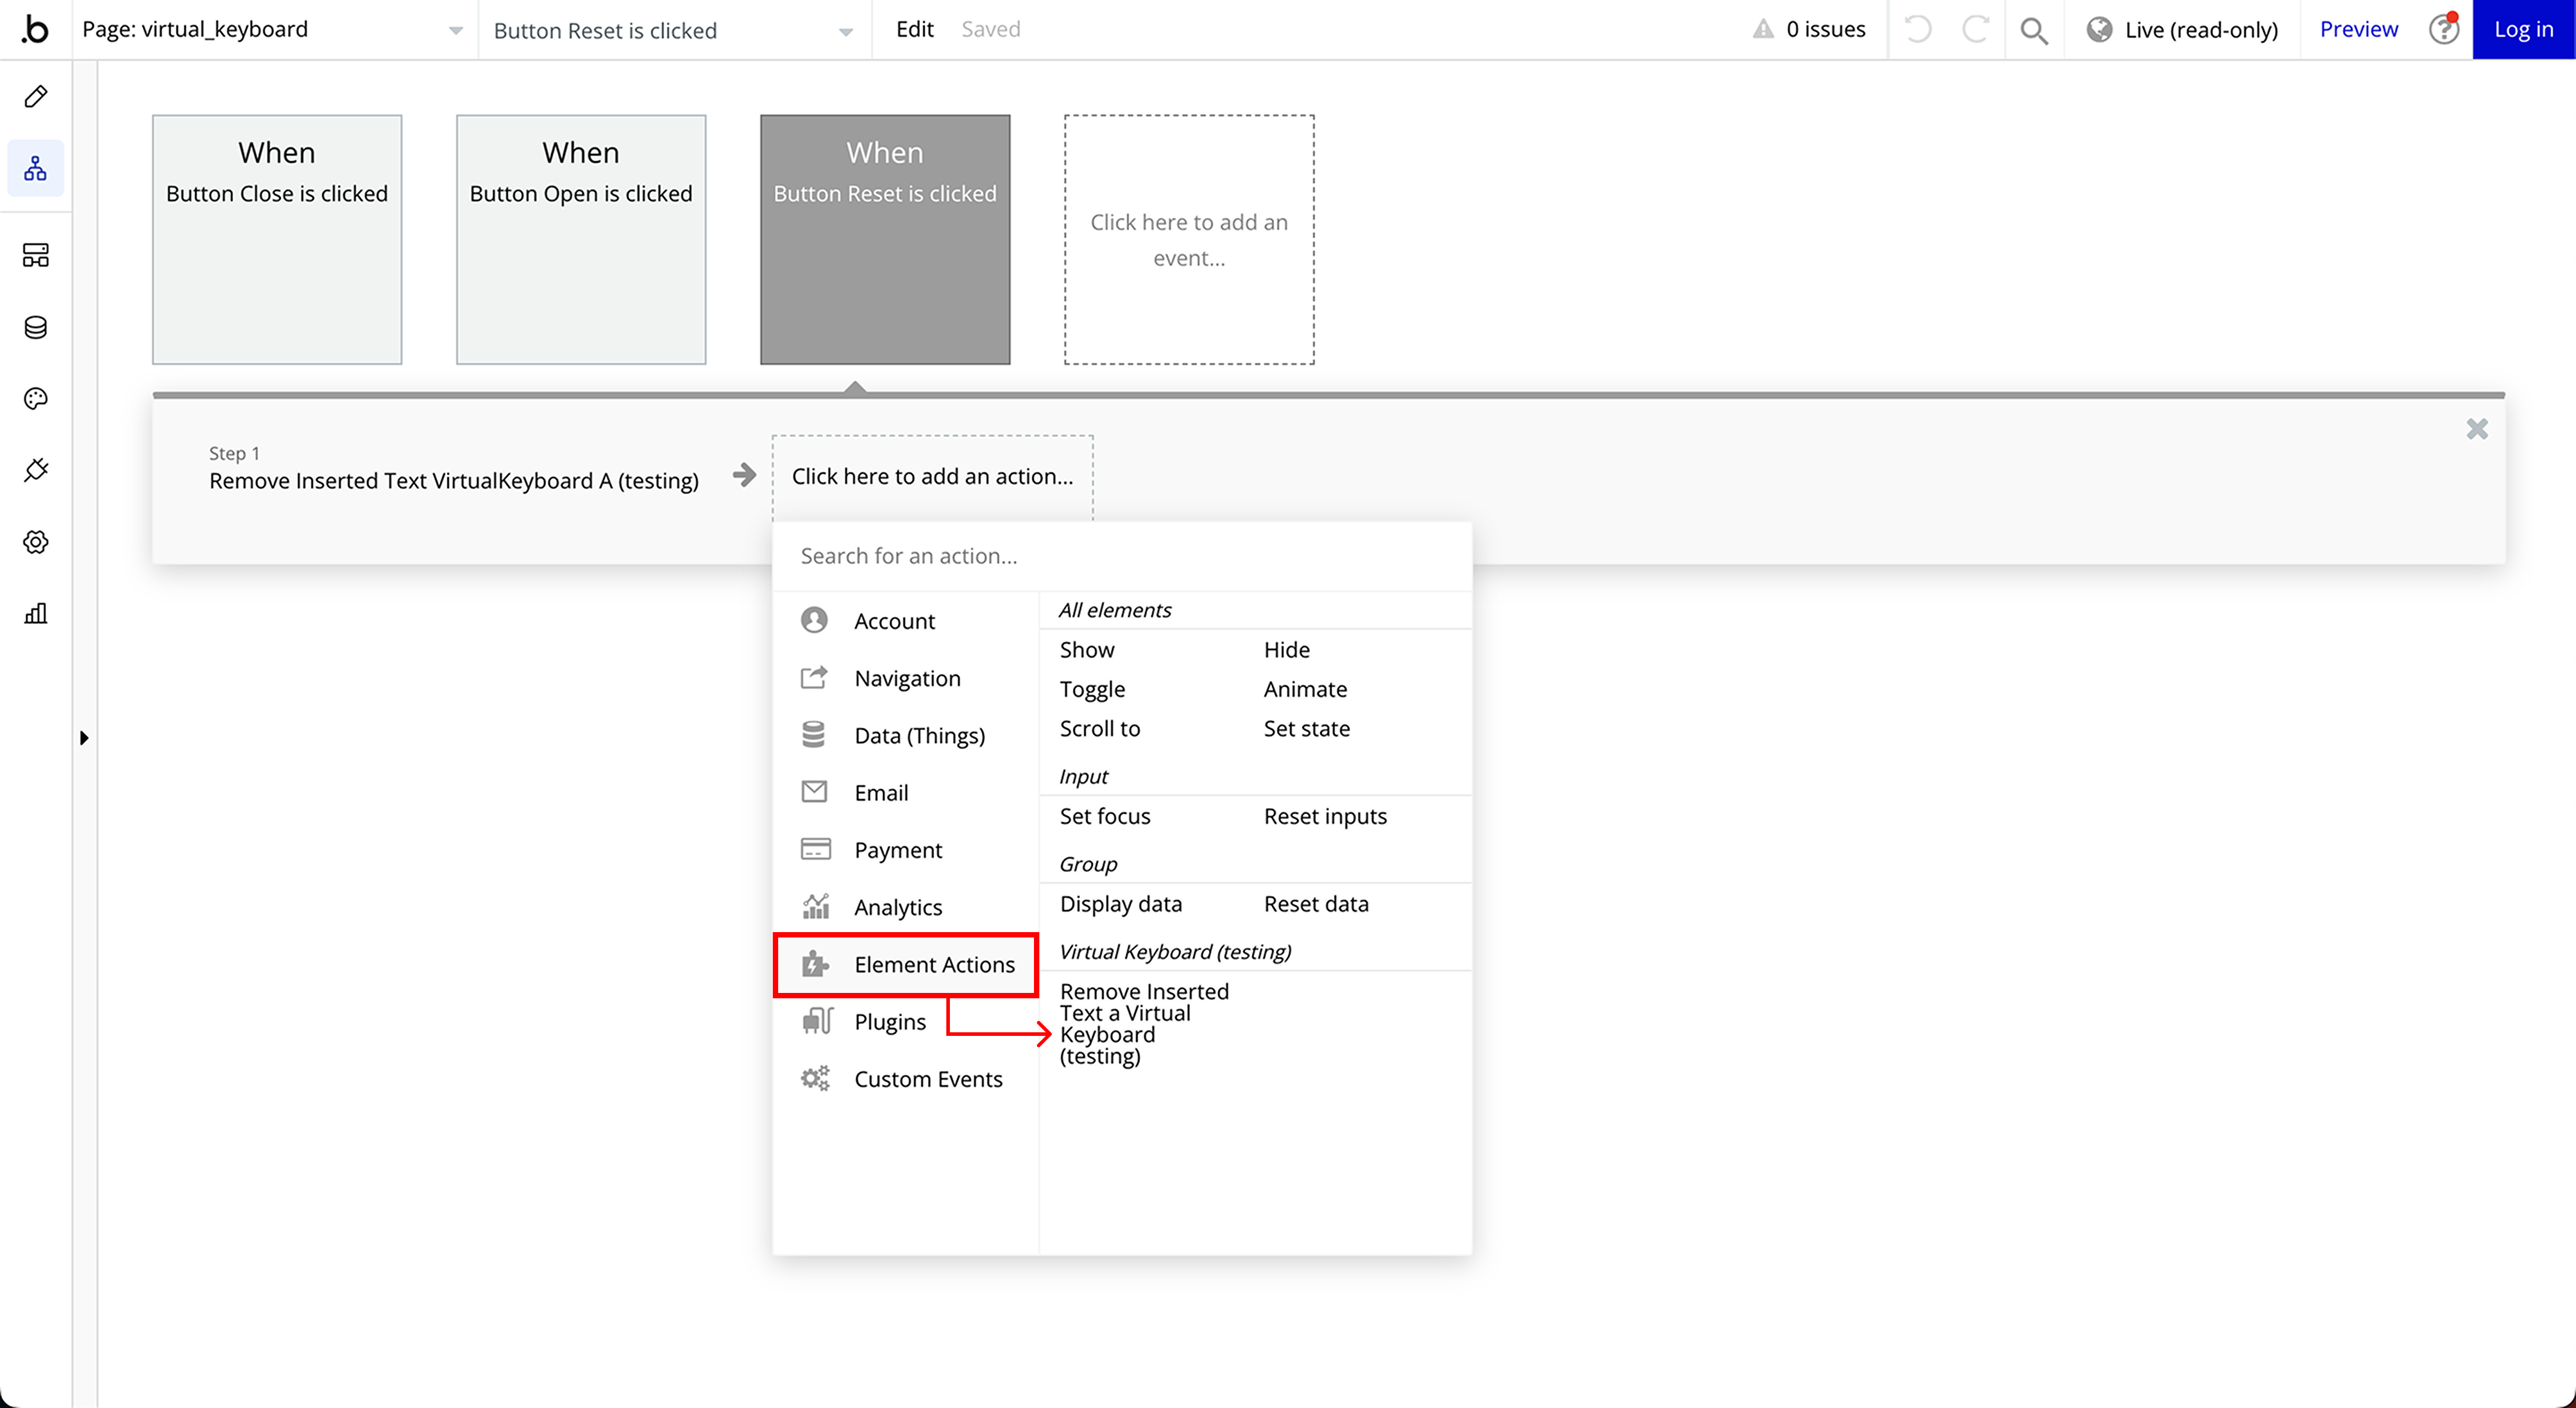Open the Preview link
2576x1408 pixels.
(x=2358, y=30)
